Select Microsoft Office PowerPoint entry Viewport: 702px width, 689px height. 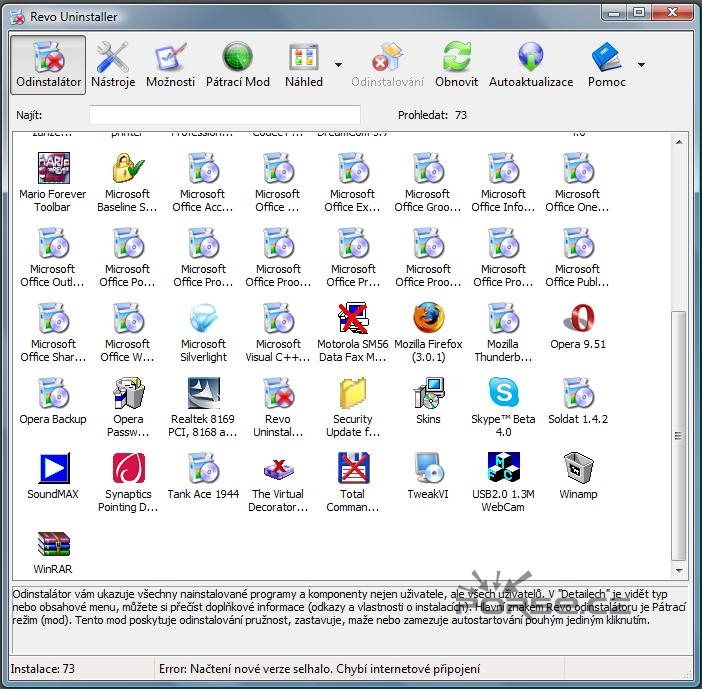click(x=128, y=257)
